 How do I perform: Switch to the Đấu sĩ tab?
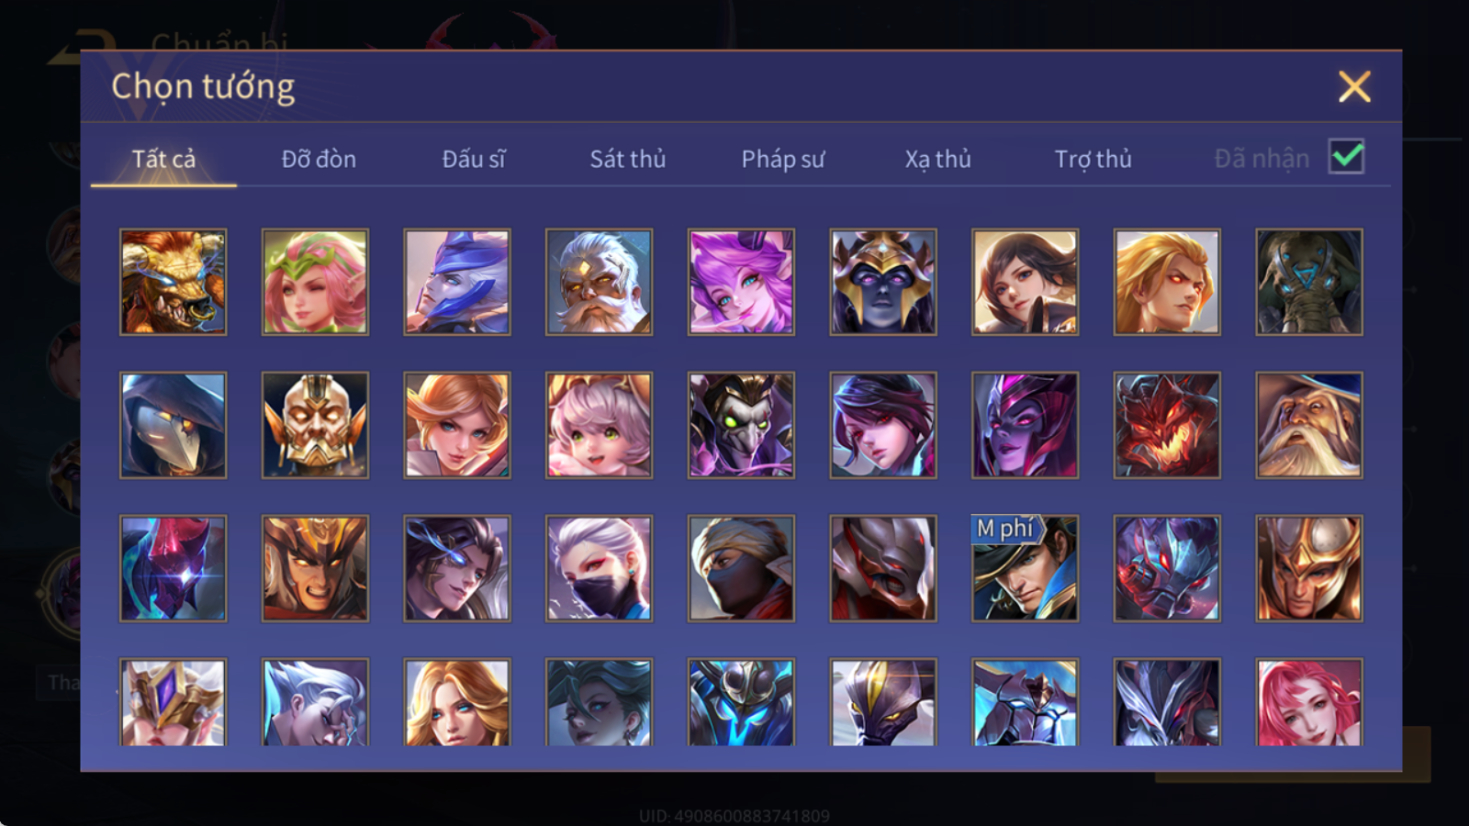[x=474, y=159]
